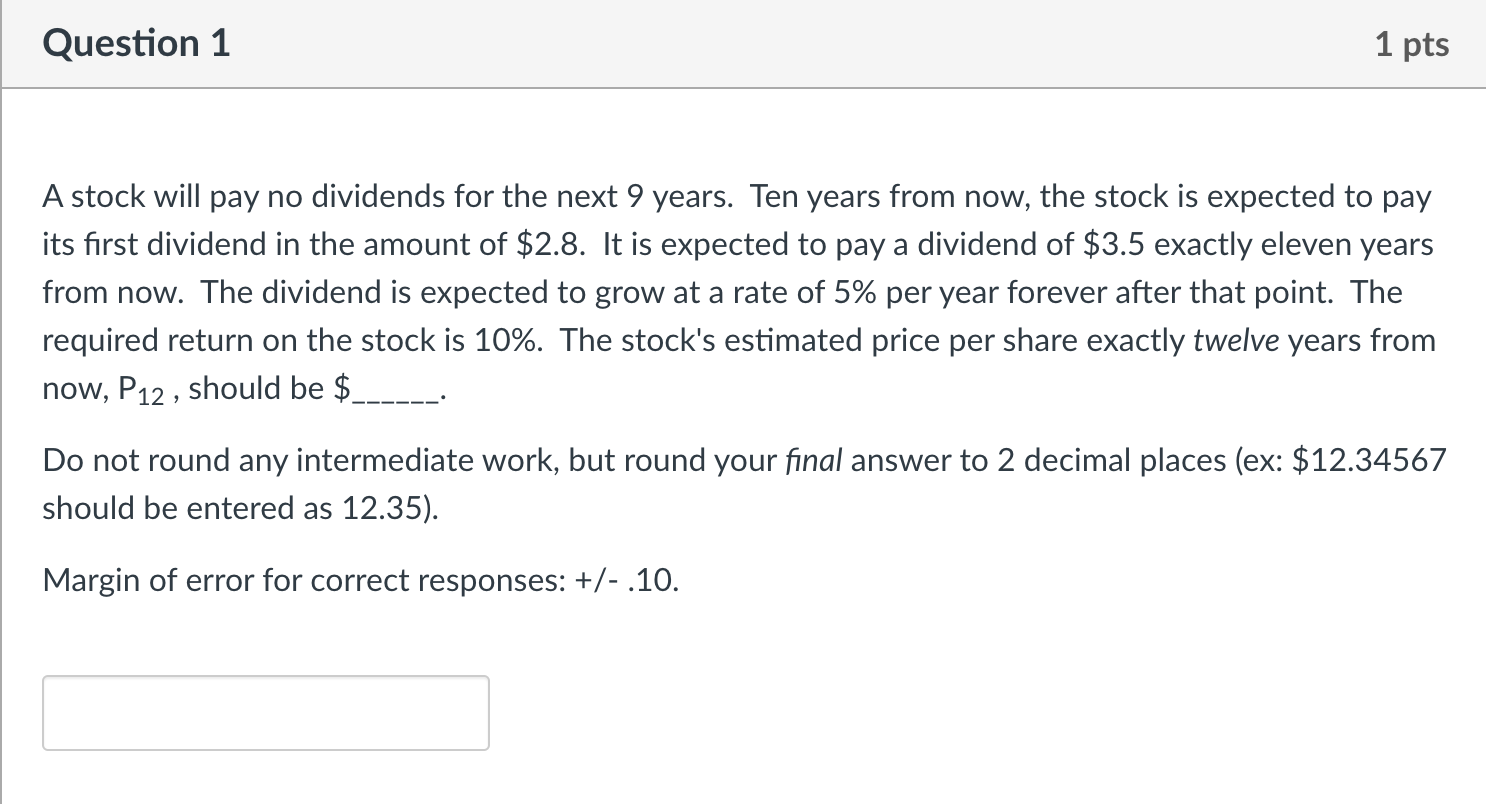Select the Question 1 header
Screen dimensions: 1486x804
(x=137, y=42)
